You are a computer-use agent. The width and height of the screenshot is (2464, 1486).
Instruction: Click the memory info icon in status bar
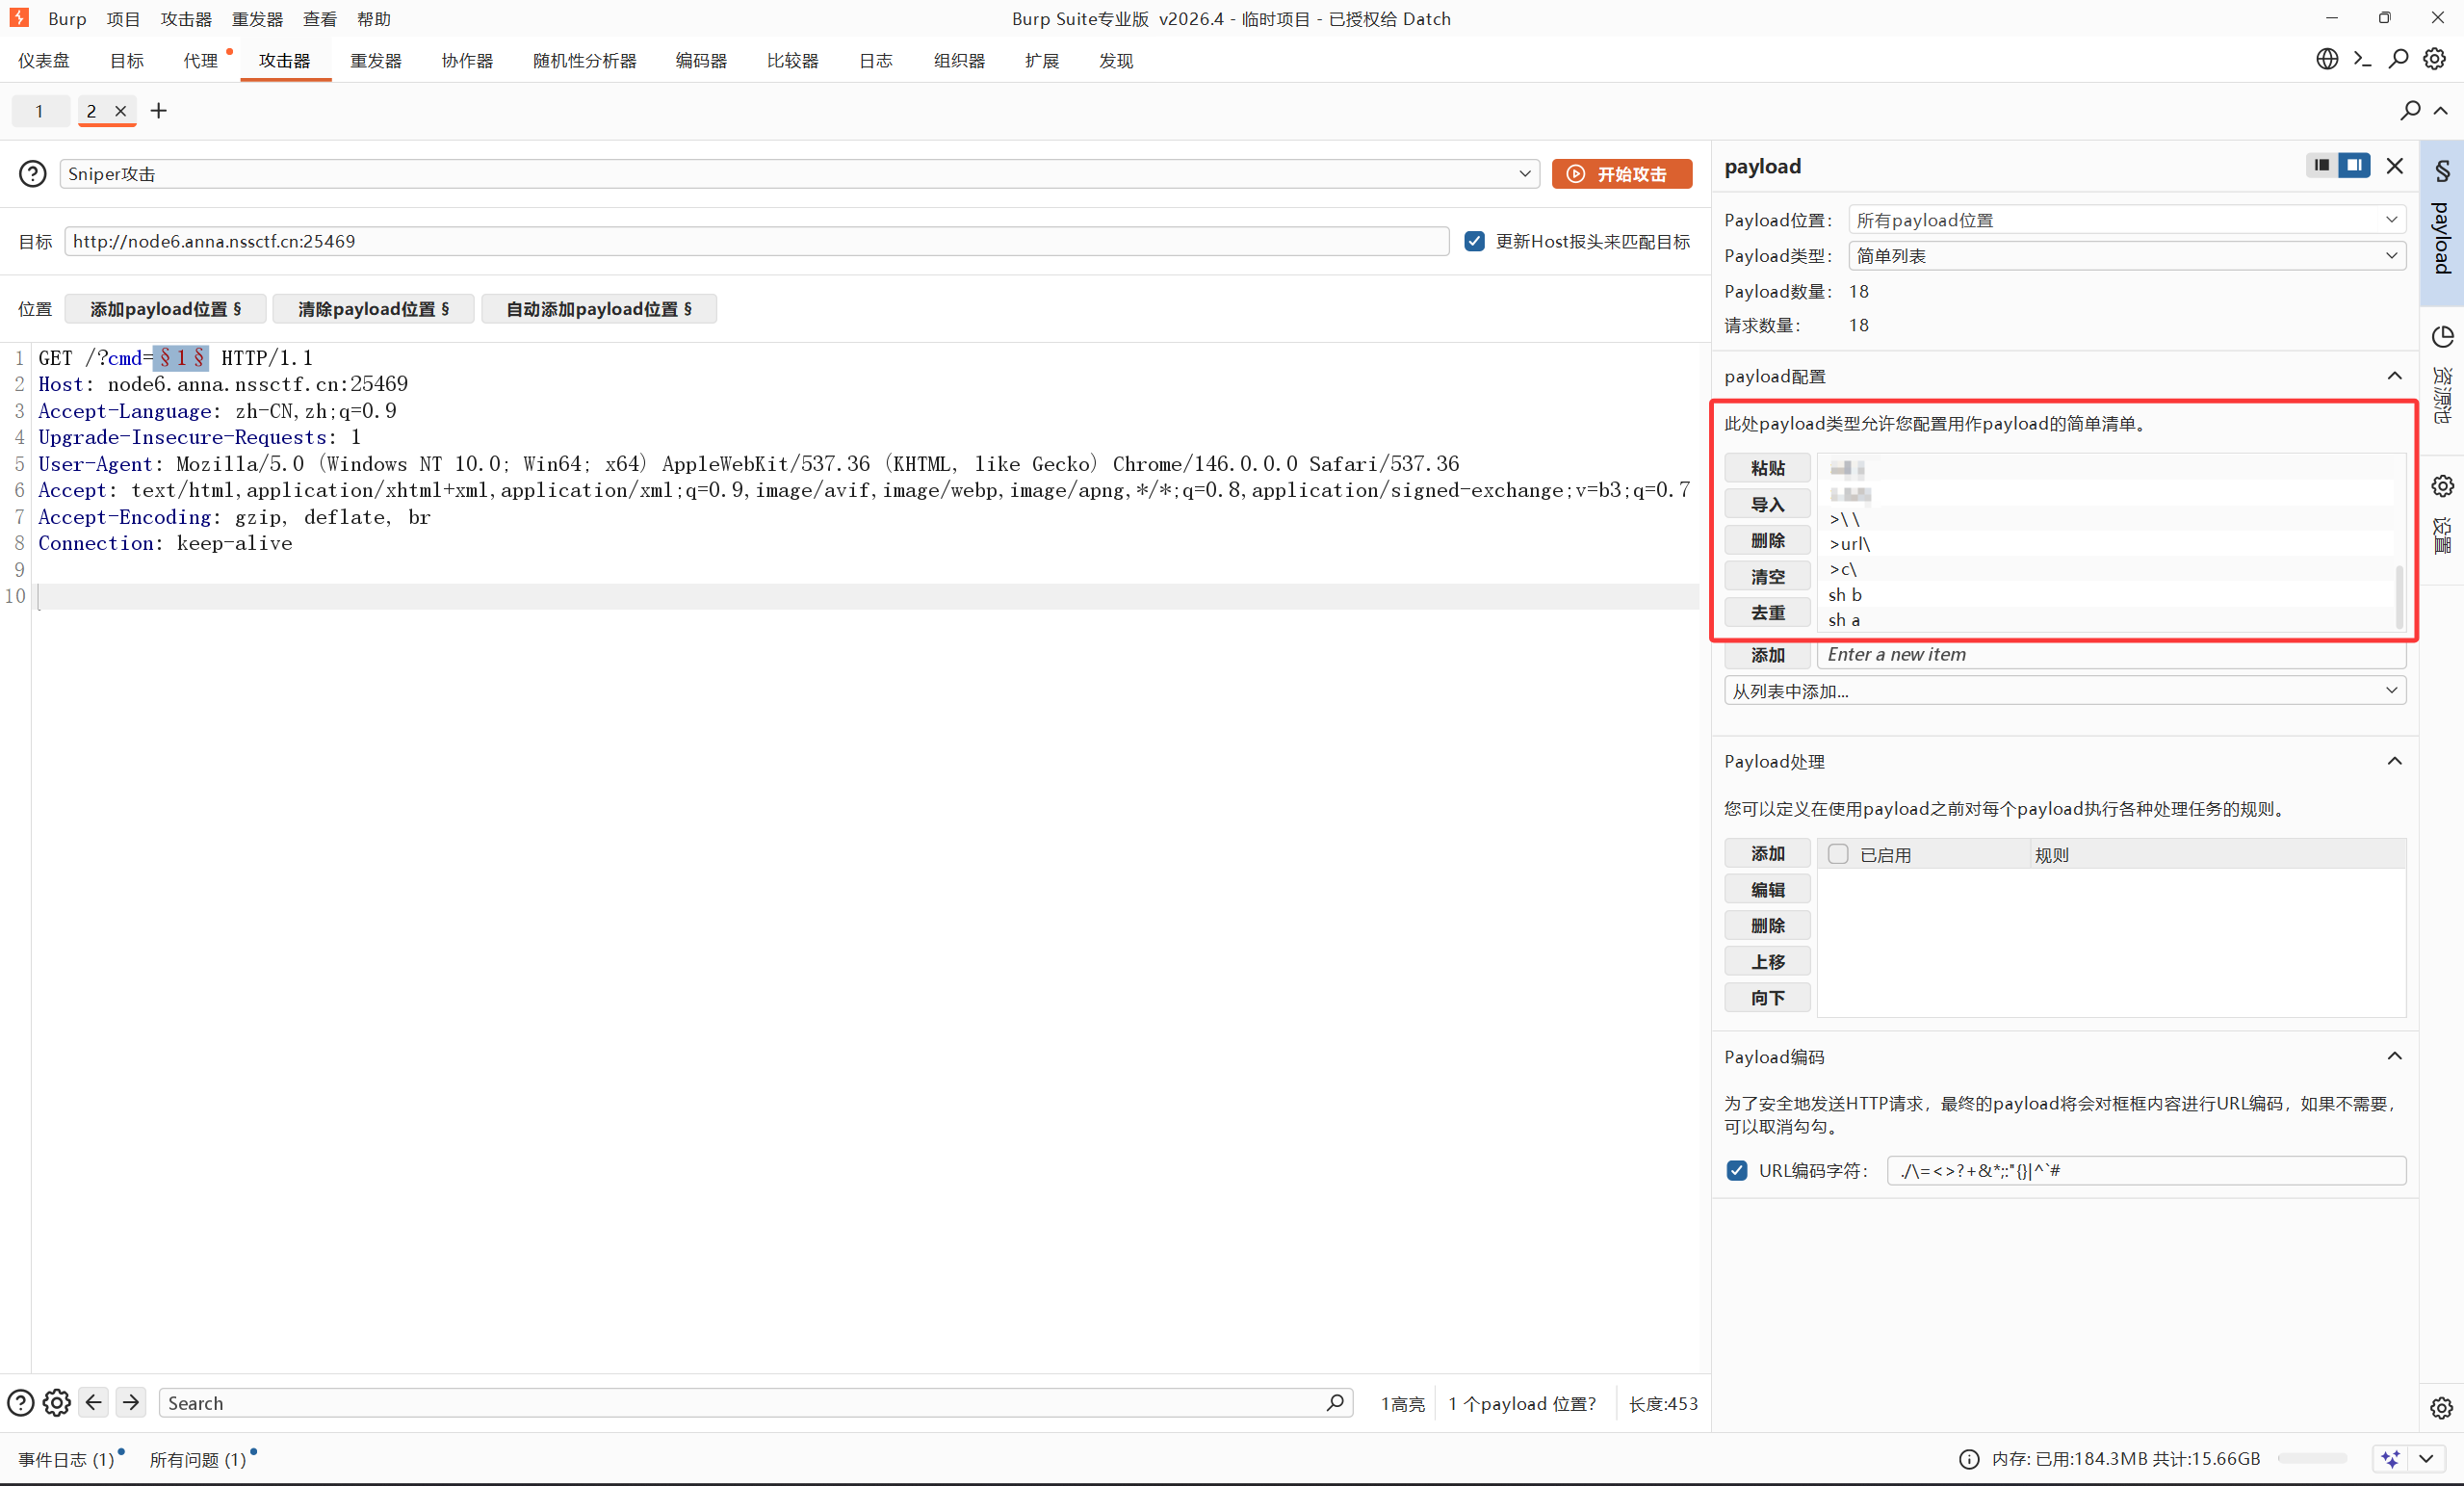[x=1969, y=1459]
